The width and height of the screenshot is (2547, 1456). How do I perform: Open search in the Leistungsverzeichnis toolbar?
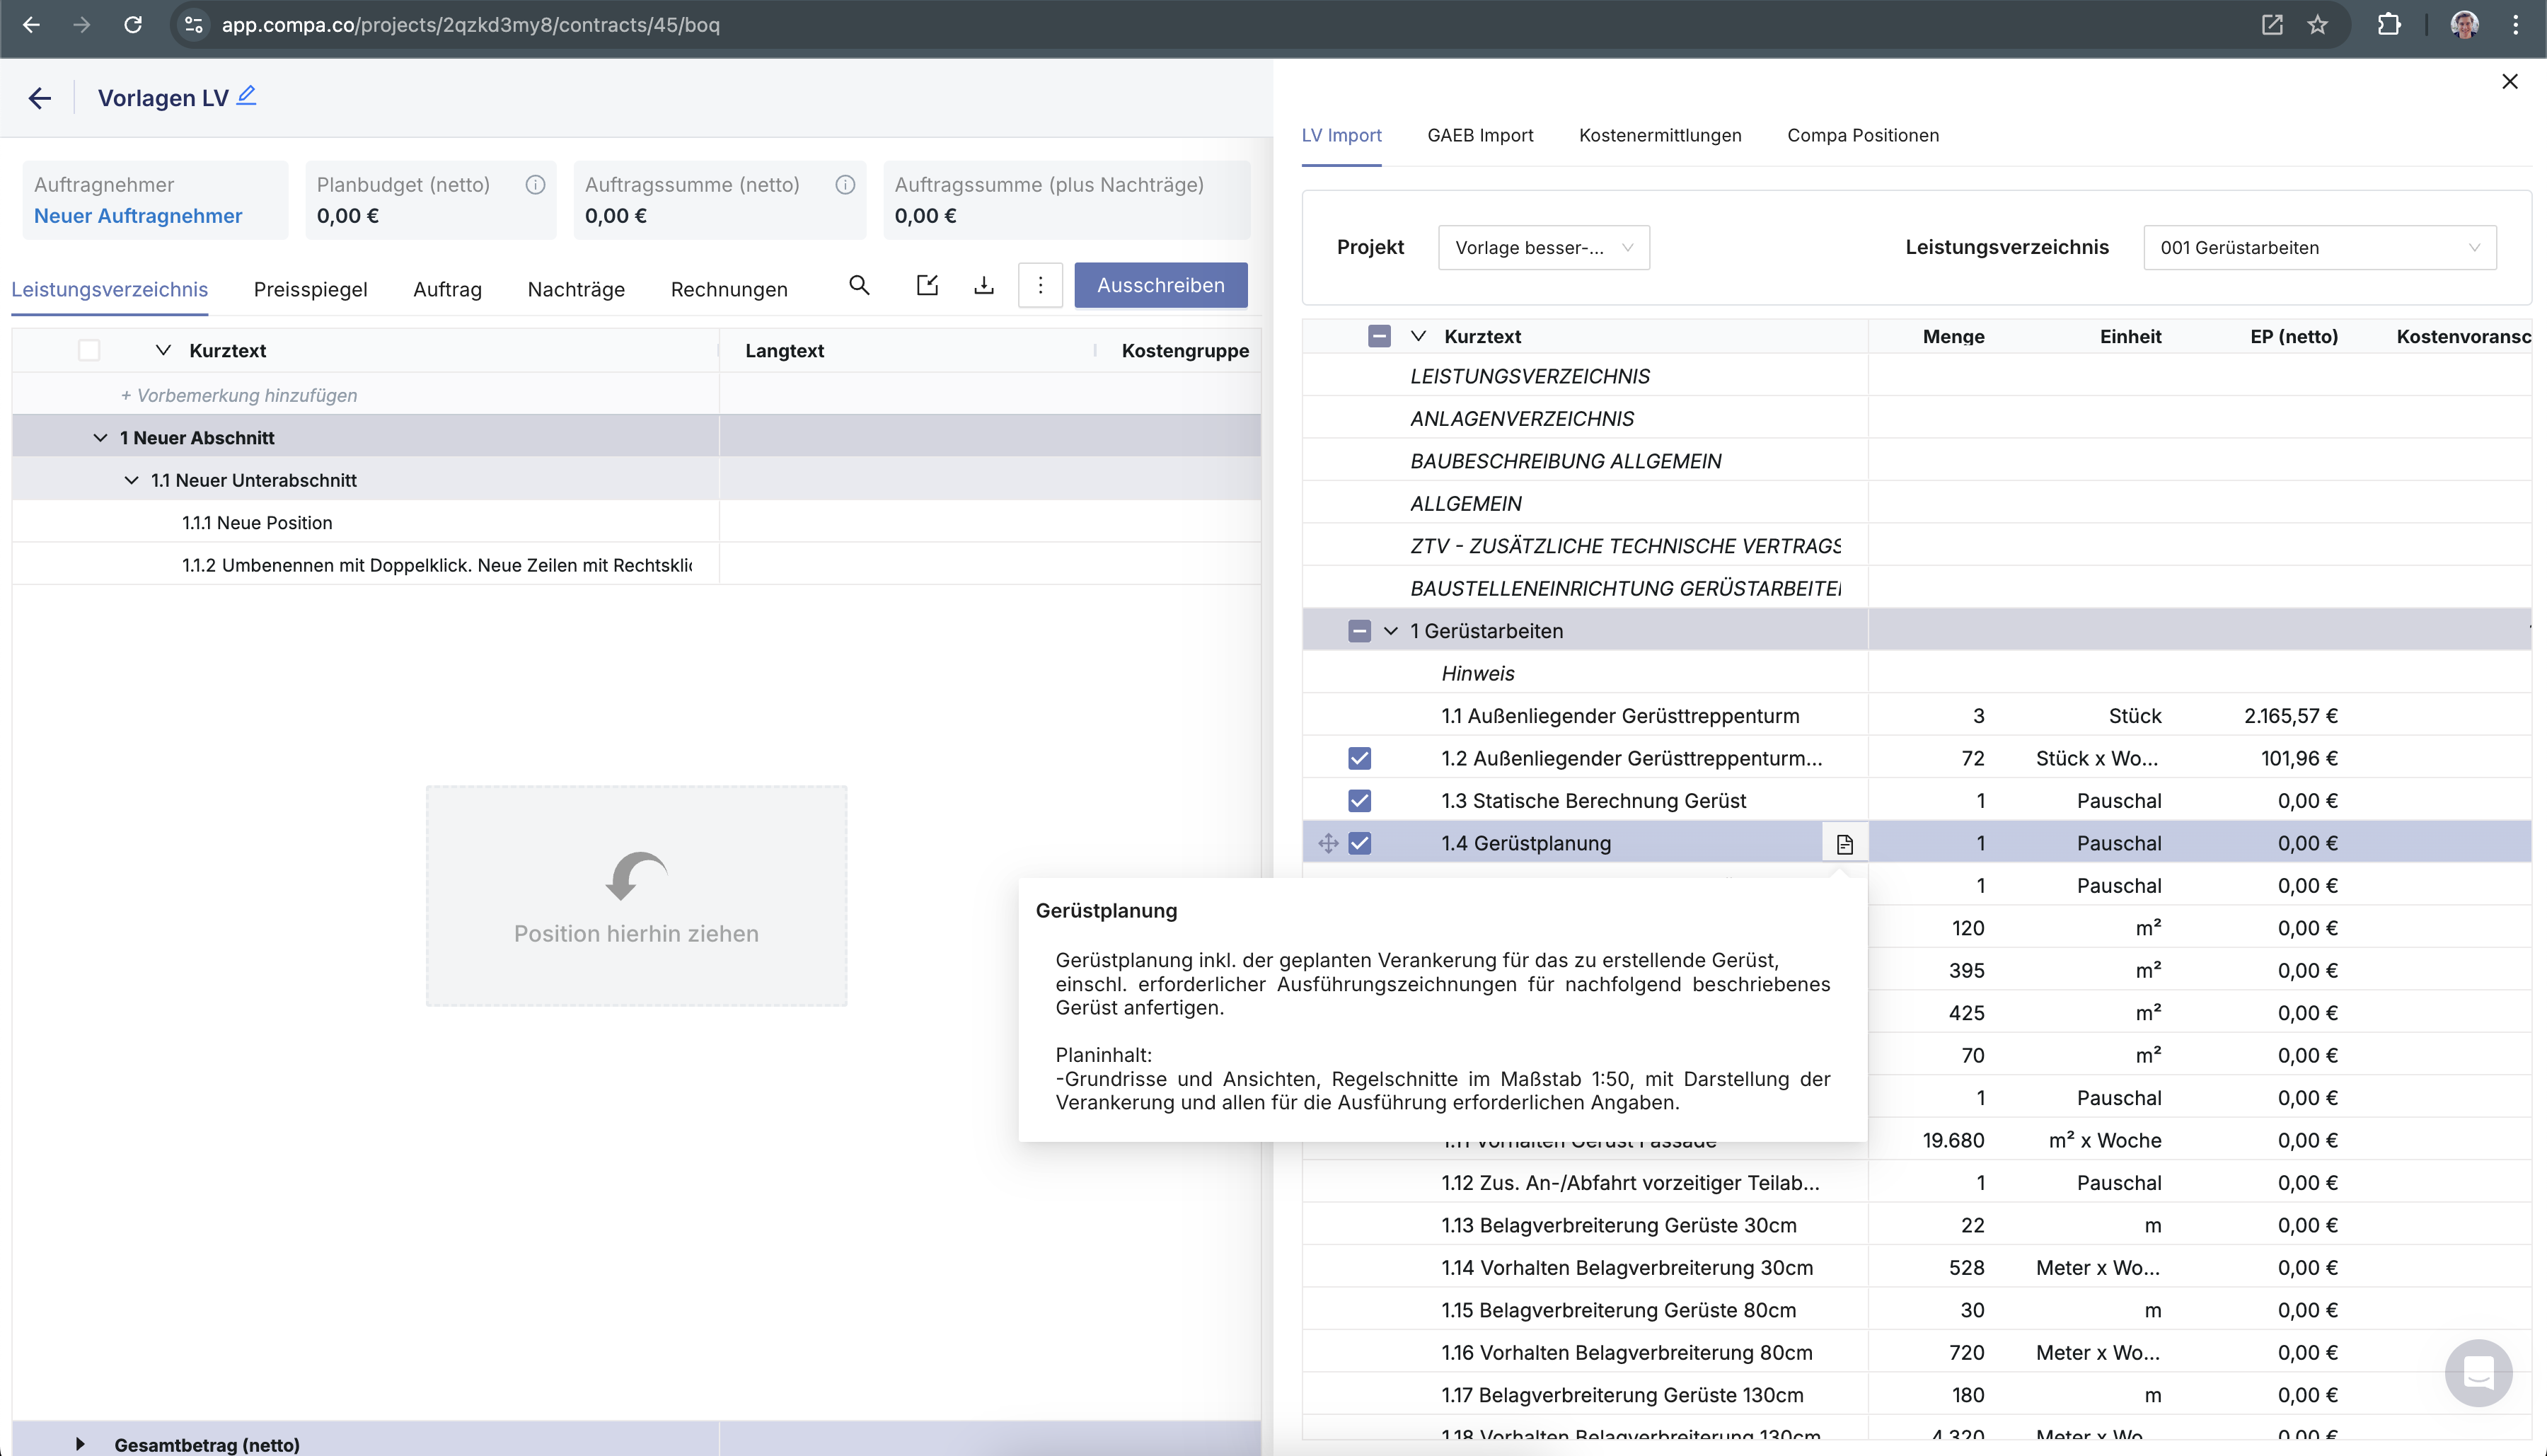coord(859,285)
